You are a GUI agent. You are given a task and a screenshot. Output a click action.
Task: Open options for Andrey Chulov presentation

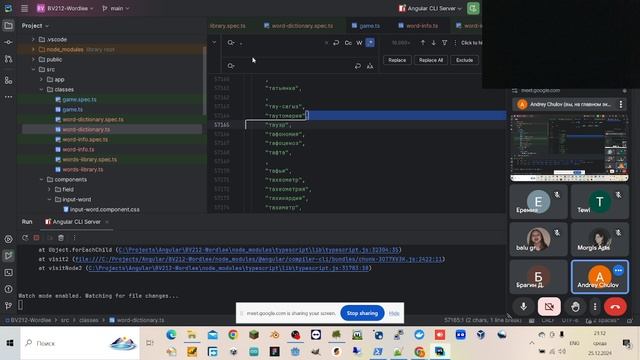[x=621, y=104]
